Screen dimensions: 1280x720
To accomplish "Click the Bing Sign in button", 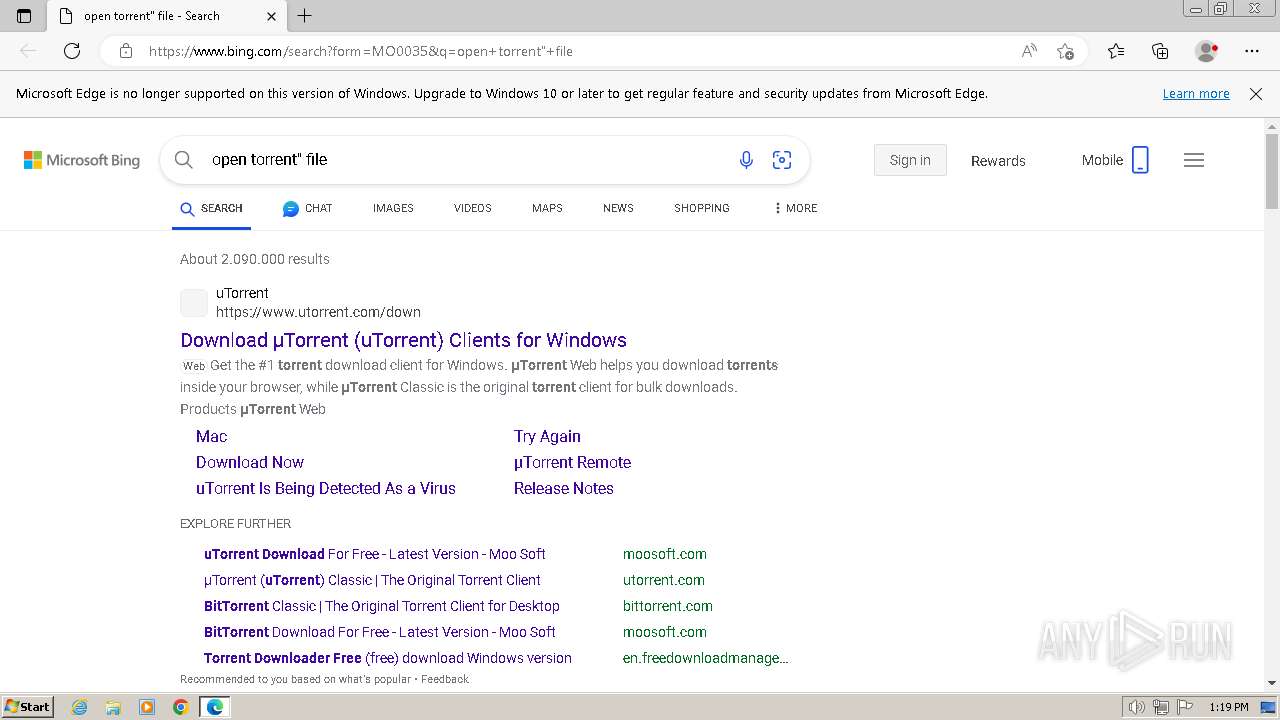I will (910, 160).
